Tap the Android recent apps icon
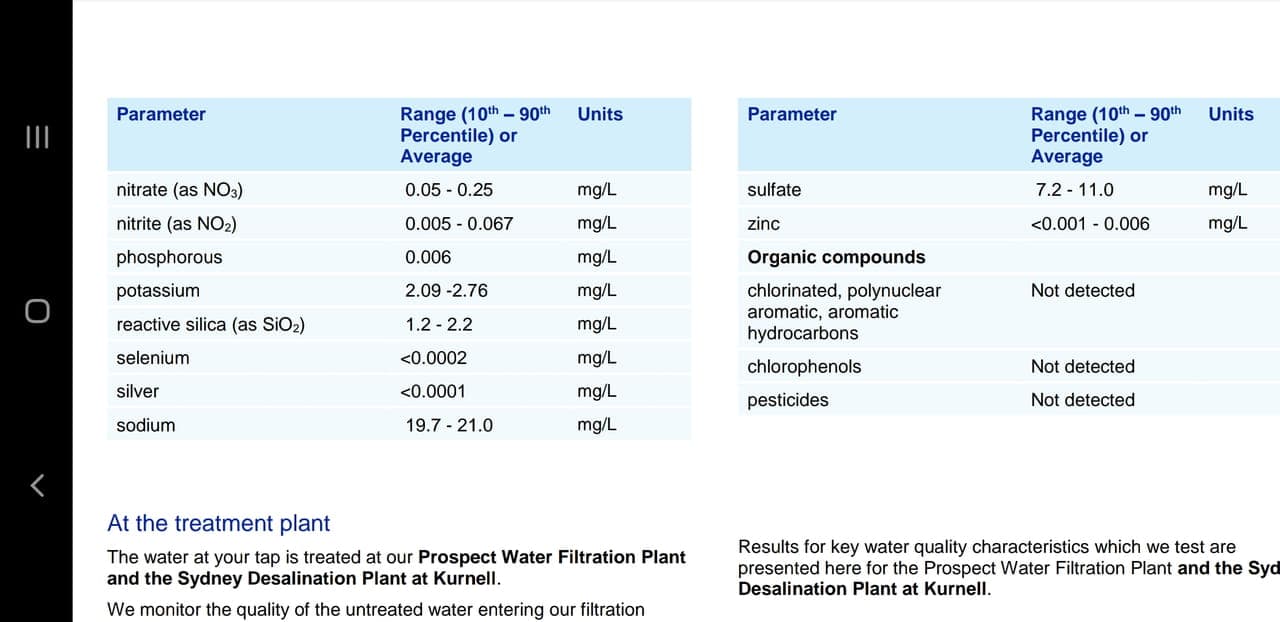 click(36, 136)
